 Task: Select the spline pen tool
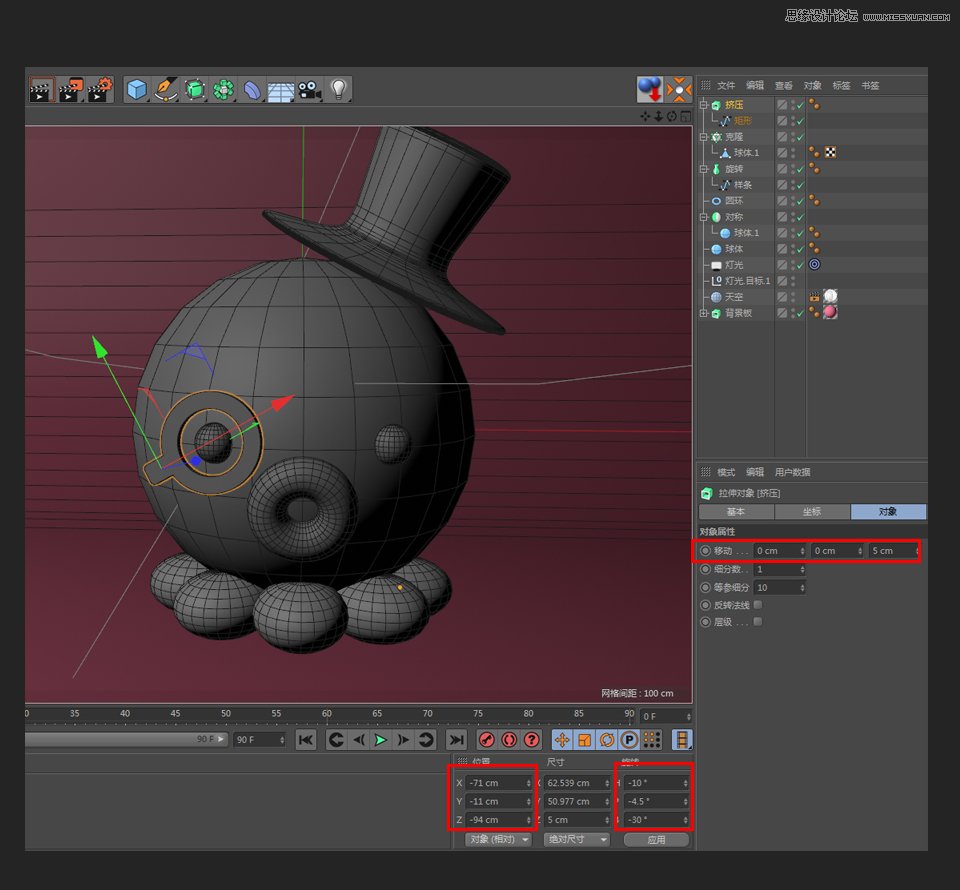click(x=166, y=90)
